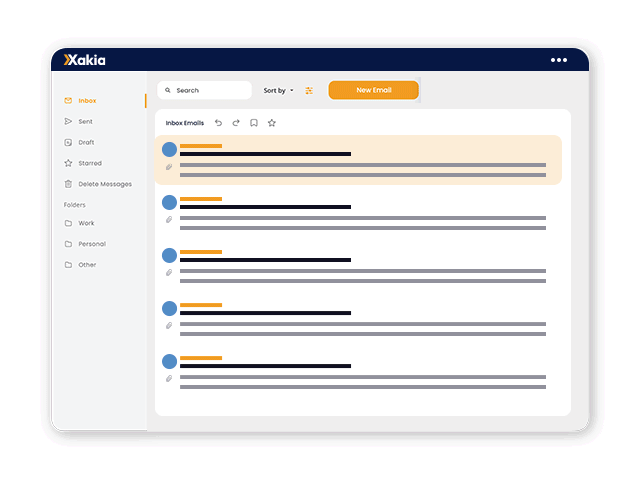Go to Sent mail
640x480 pixels.
coord(85,122)
